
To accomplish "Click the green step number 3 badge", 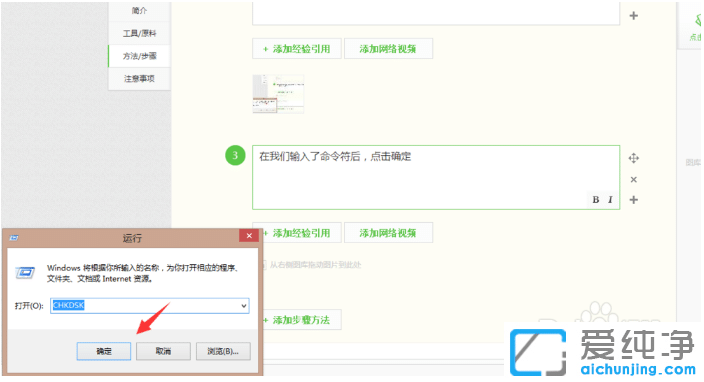I will [235, 155].
